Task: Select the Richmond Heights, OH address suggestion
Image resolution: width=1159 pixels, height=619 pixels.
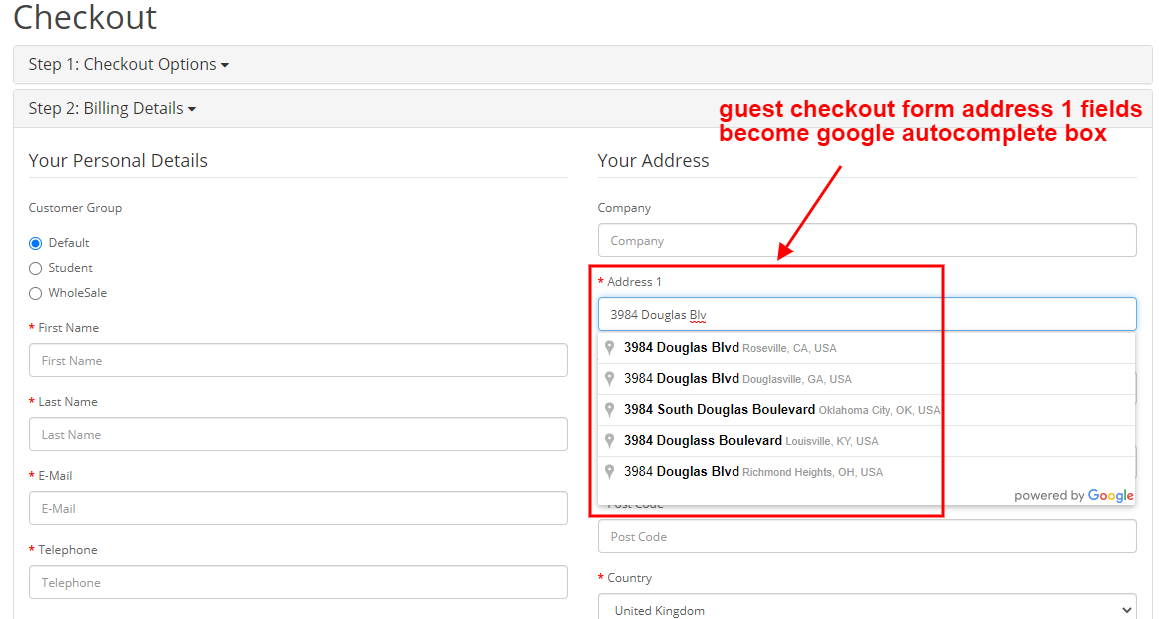Action: click(x=750, y=471)
